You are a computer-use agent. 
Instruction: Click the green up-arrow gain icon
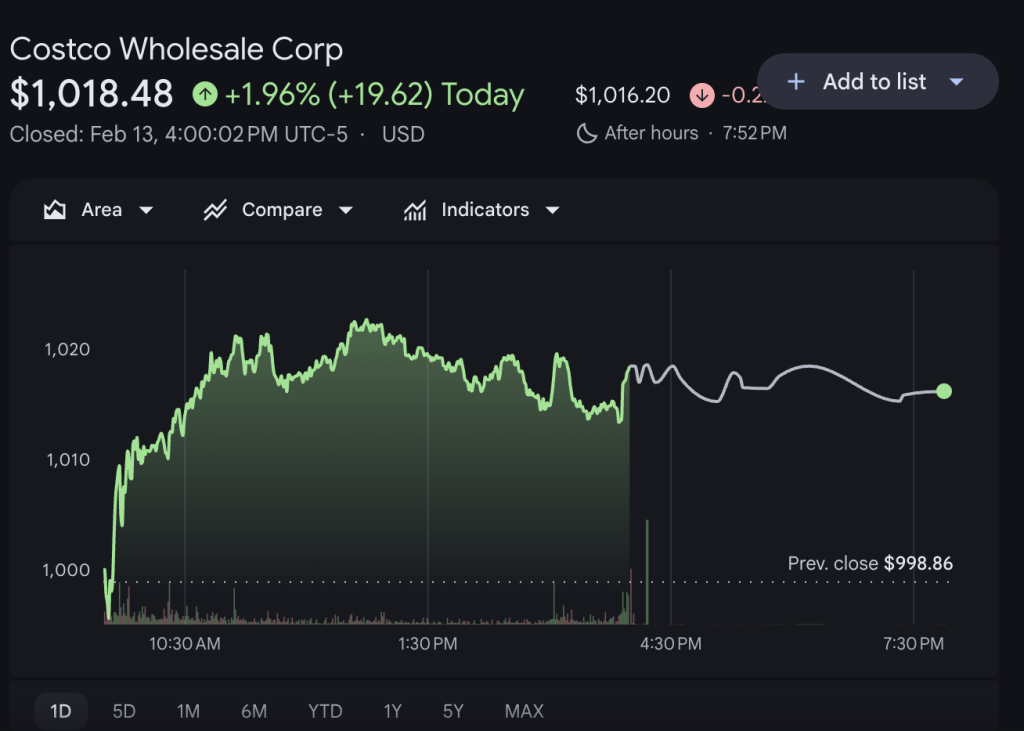tap(206, 93)
